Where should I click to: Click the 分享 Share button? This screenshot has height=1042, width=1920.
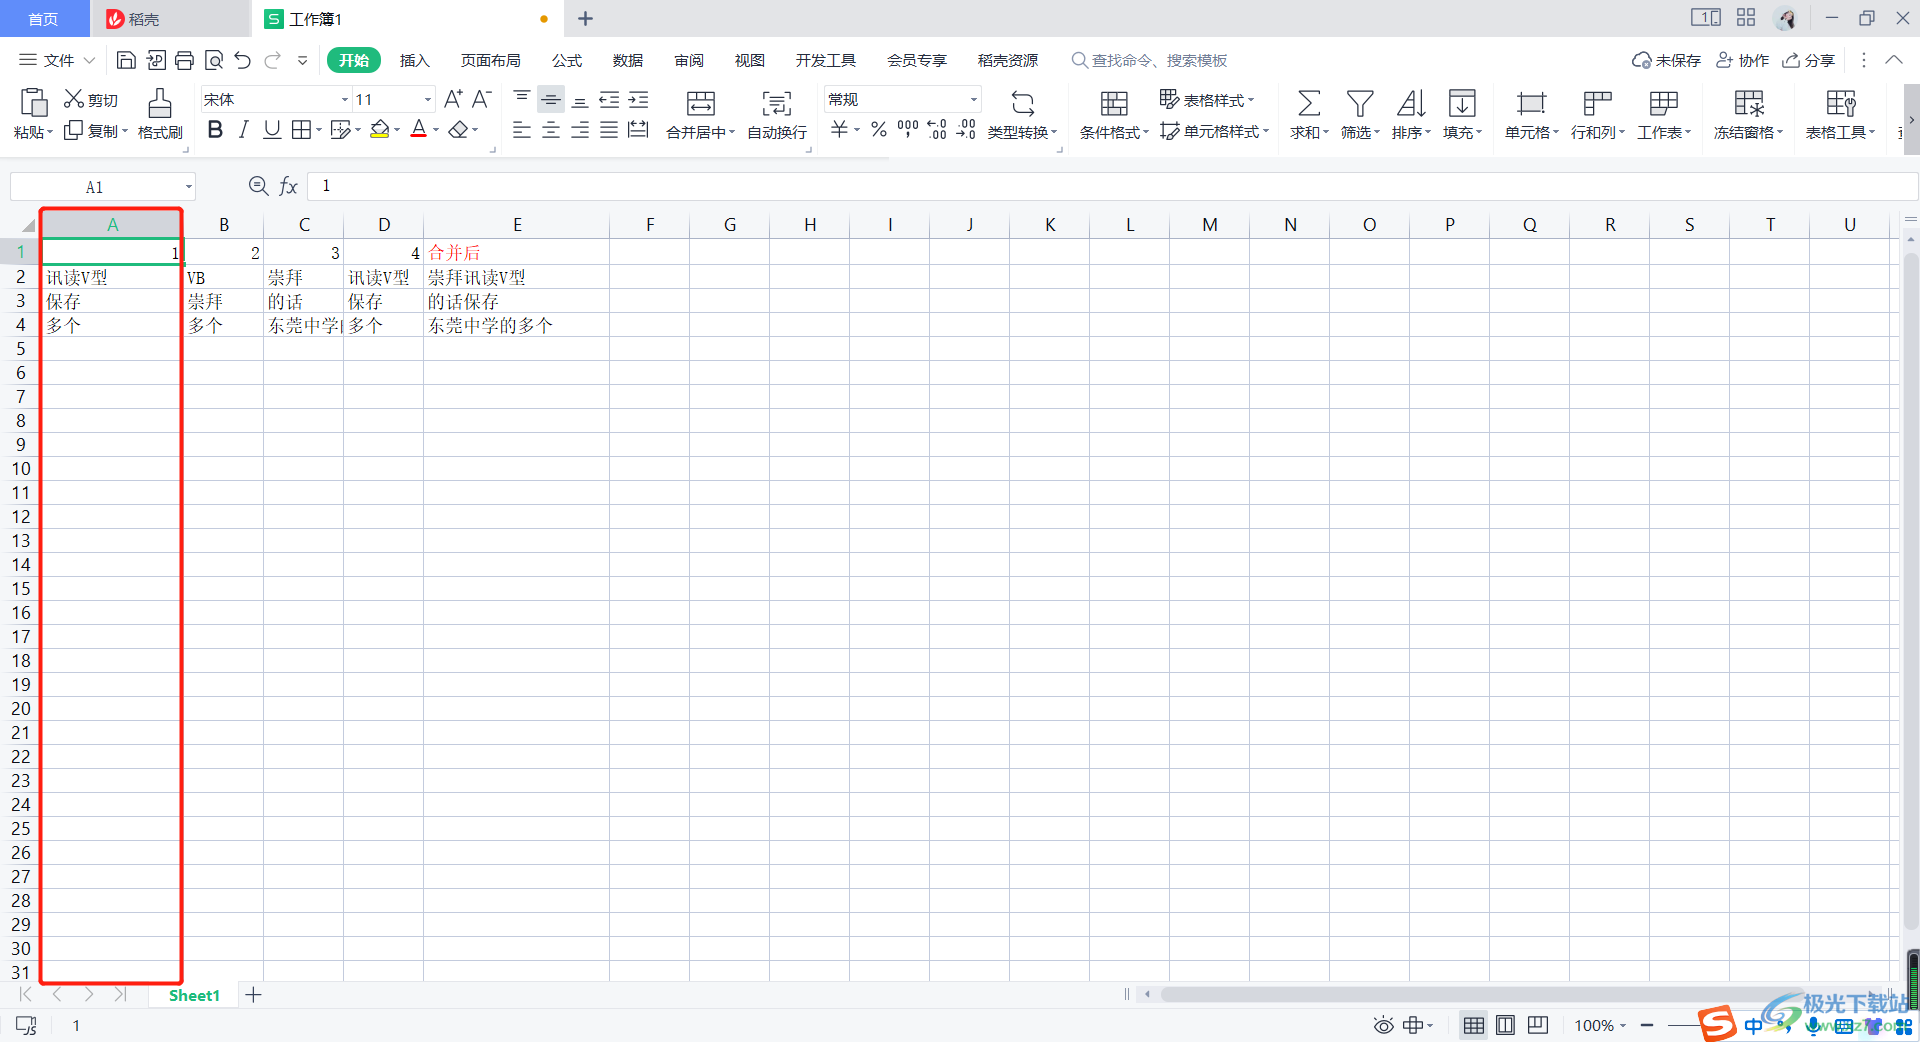pos(1809,60)
